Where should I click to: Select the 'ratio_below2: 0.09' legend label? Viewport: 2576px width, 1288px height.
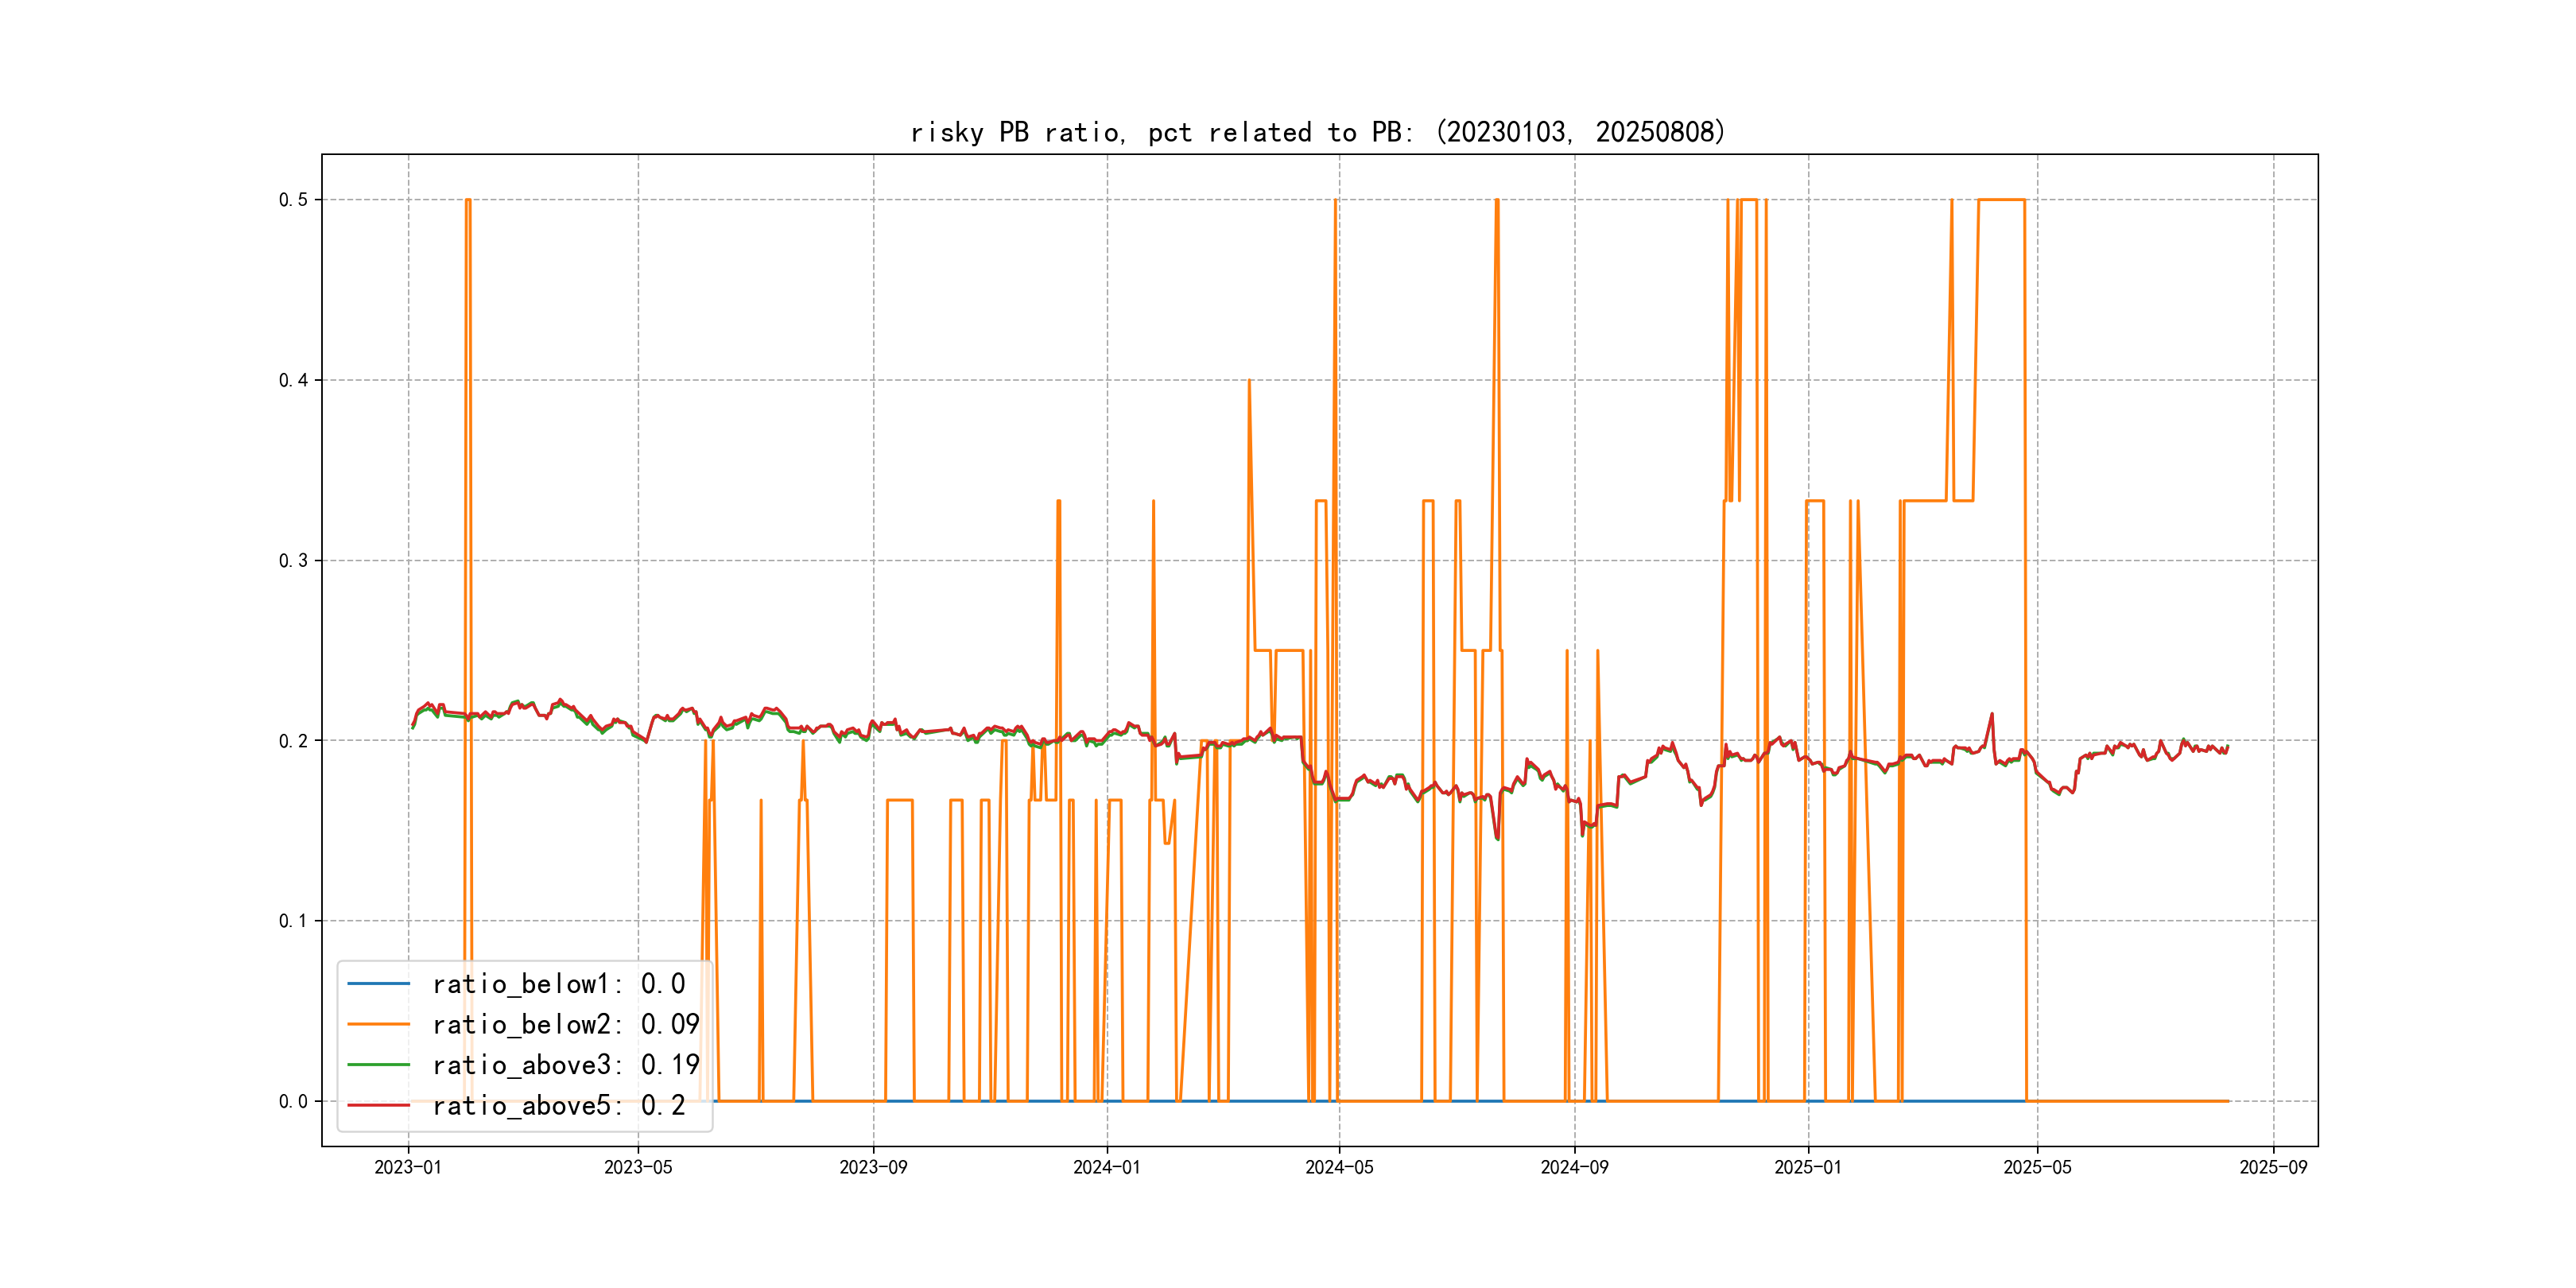click(565, 1024)
